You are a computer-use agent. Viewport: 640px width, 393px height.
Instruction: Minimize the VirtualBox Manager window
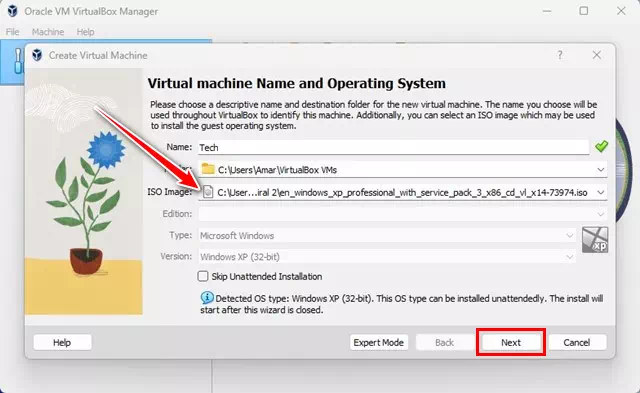click(x=547, y=11)
